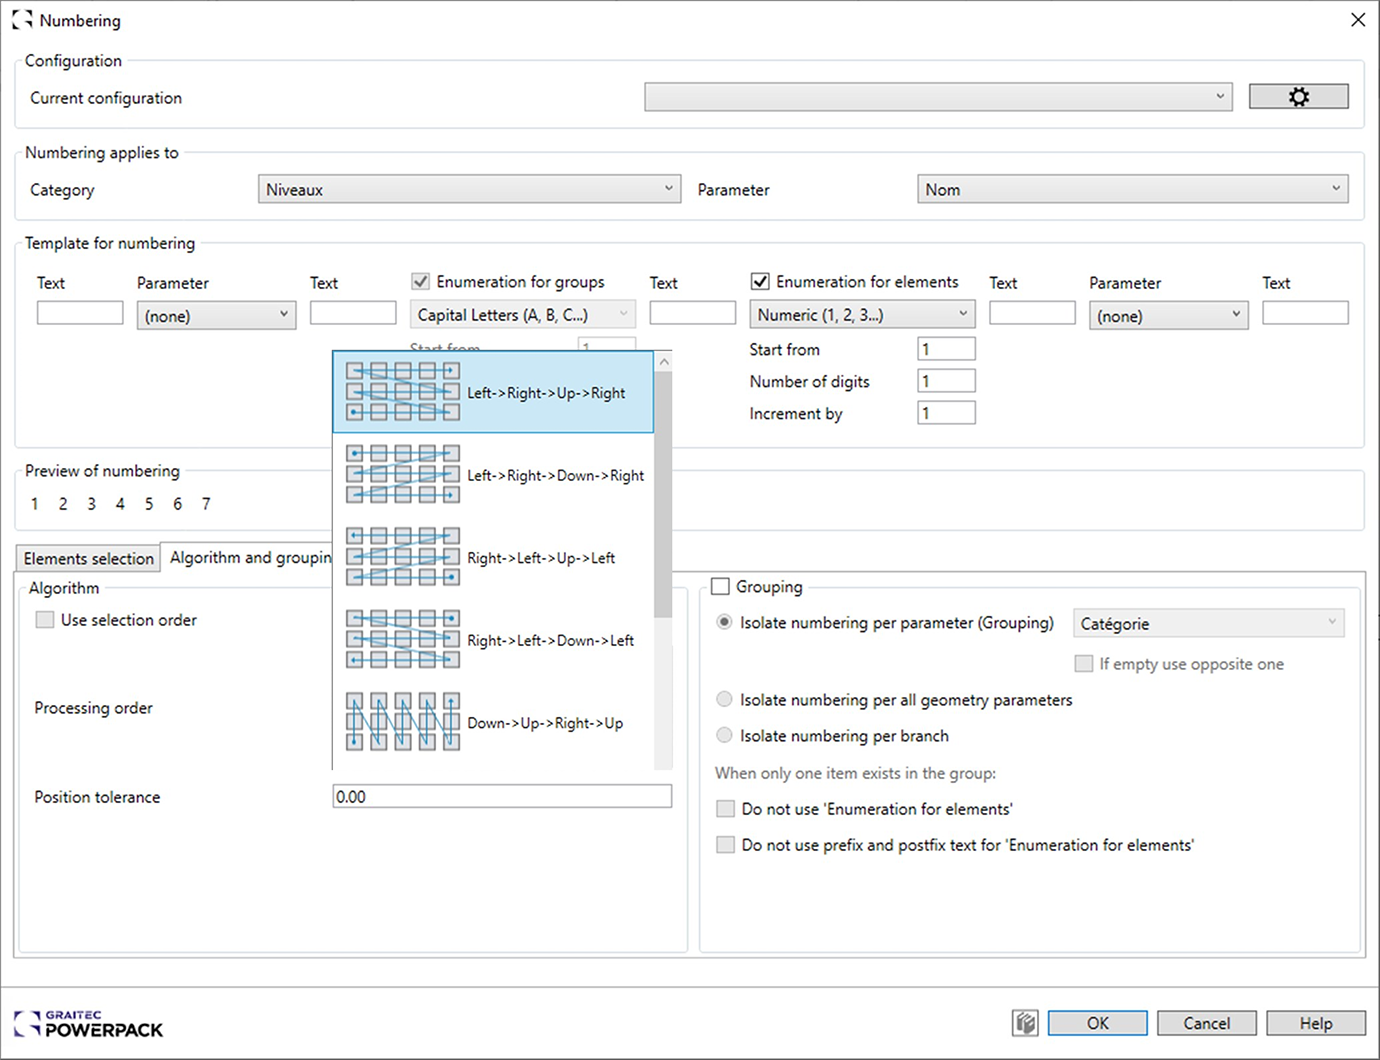Click the Right->Left->Up->Left pattern icon
Screen dimensions: 1380x1060
pos(402,557)
